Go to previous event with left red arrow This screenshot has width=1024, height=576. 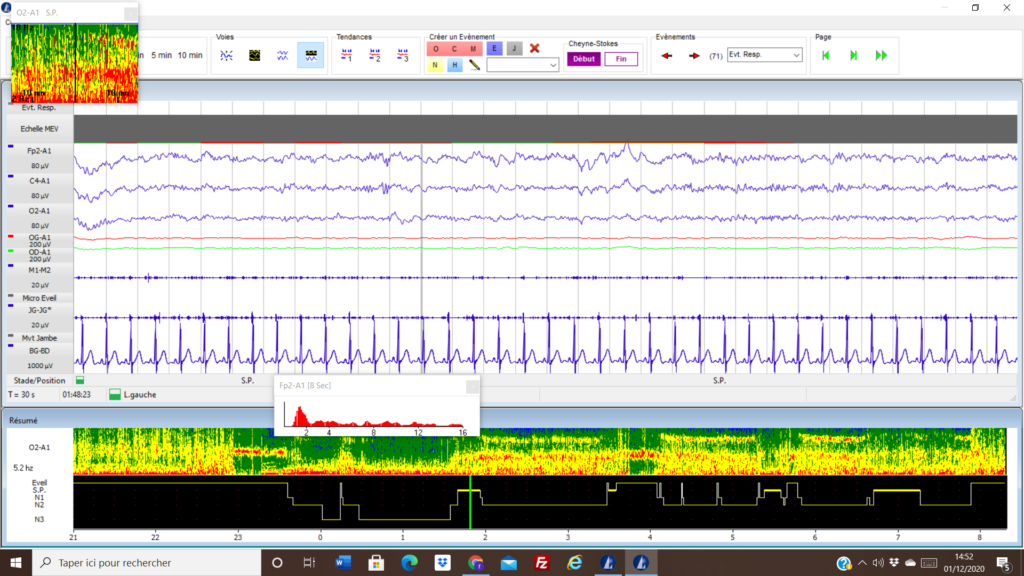point(667,55)
